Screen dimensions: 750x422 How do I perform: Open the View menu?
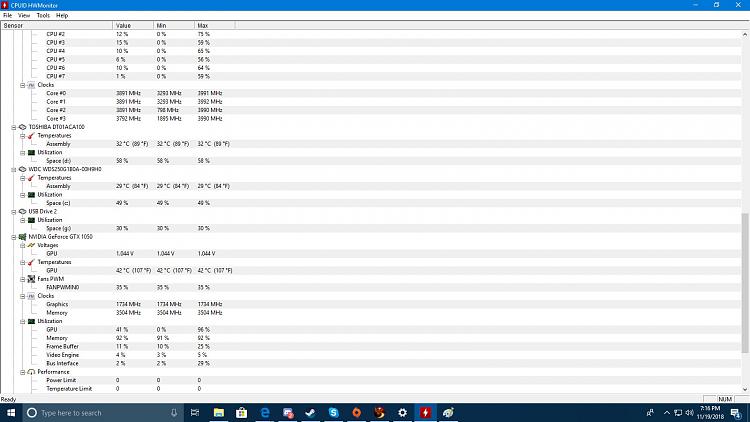click(x=24, y=15)
